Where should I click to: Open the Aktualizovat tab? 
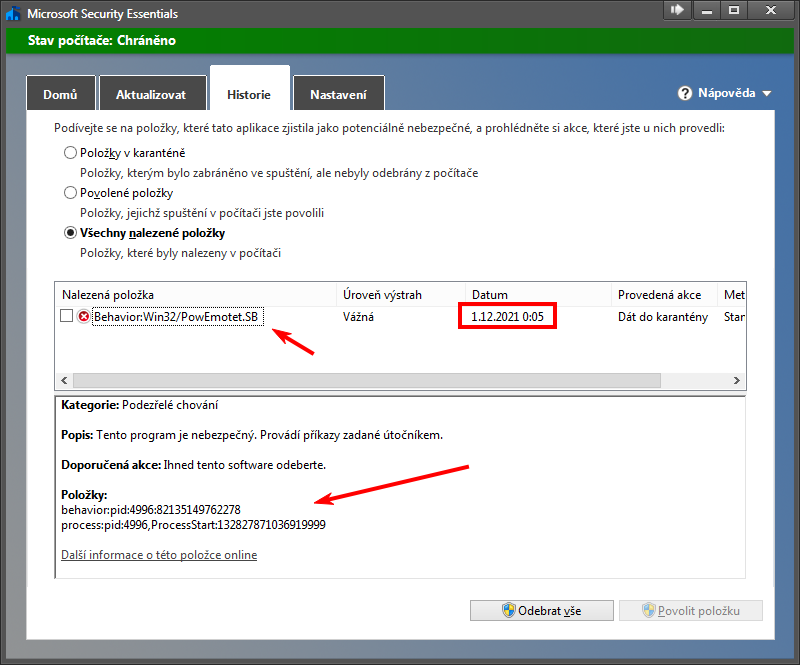pyautogui.click(x=151, y=95)
